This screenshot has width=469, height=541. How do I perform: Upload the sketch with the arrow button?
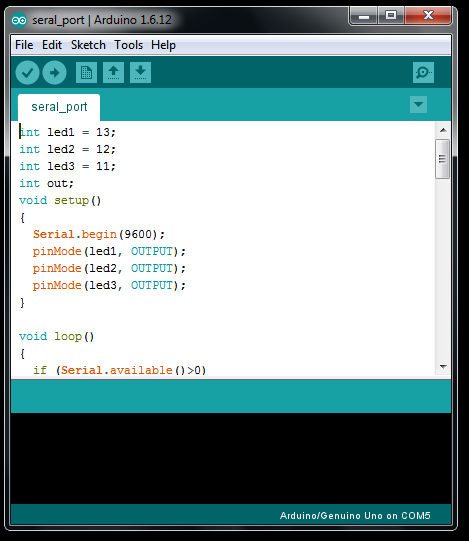[x=54, y=72]
